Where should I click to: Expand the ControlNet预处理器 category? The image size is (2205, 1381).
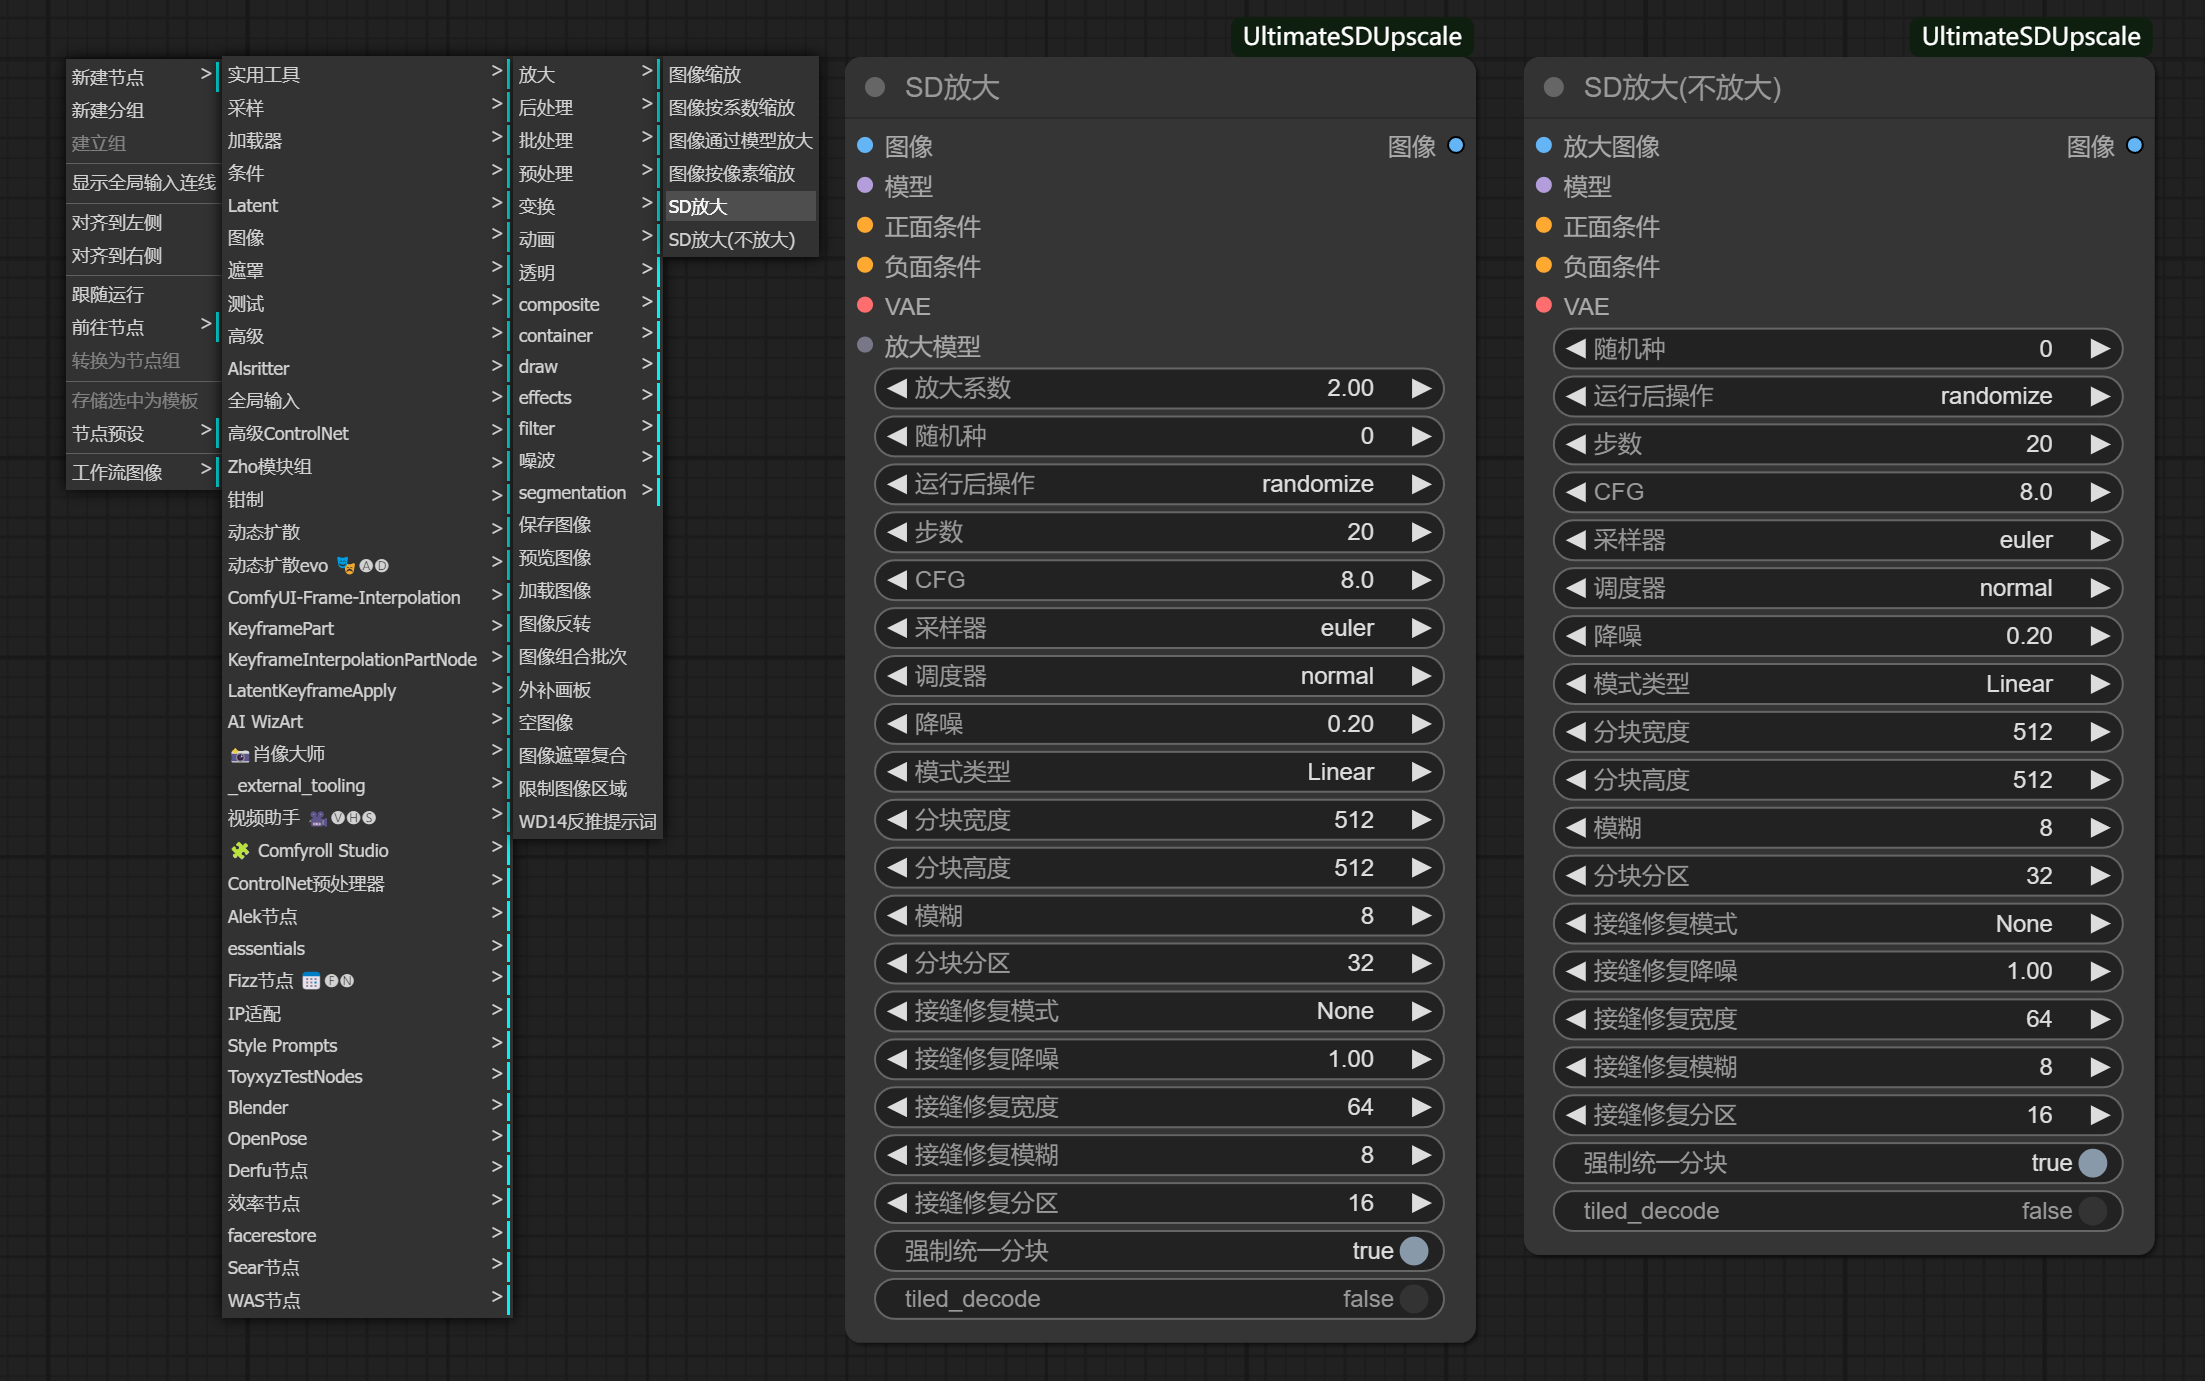(365, 883)
